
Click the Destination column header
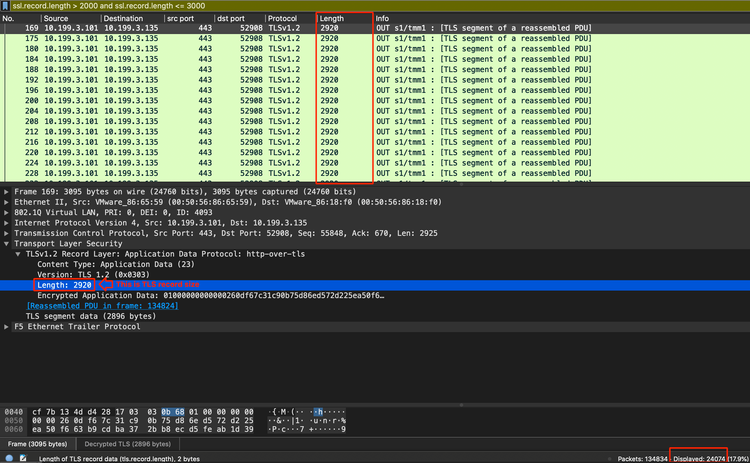pos(123,19)
